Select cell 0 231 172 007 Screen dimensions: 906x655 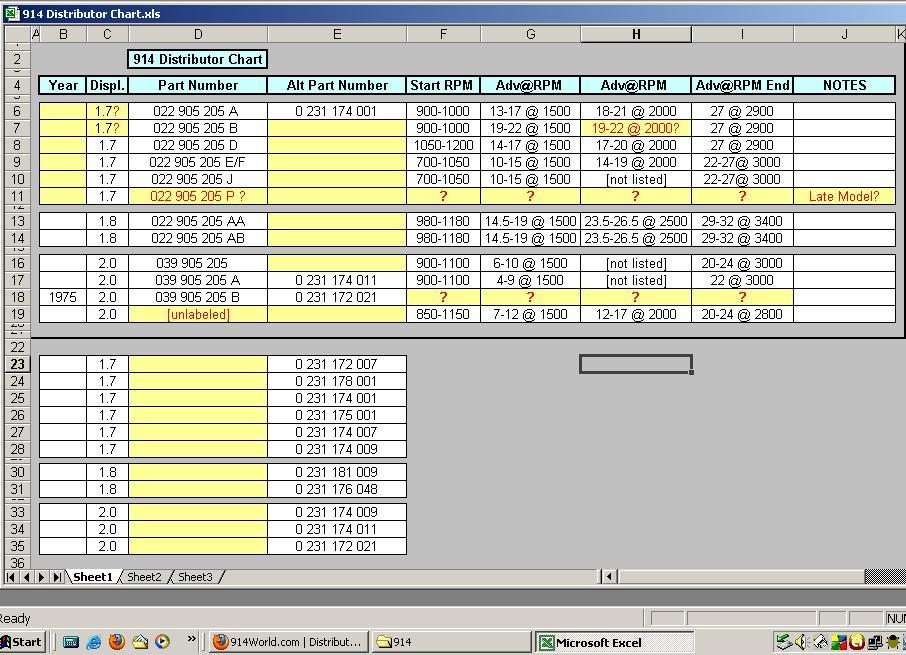[337, 364]
